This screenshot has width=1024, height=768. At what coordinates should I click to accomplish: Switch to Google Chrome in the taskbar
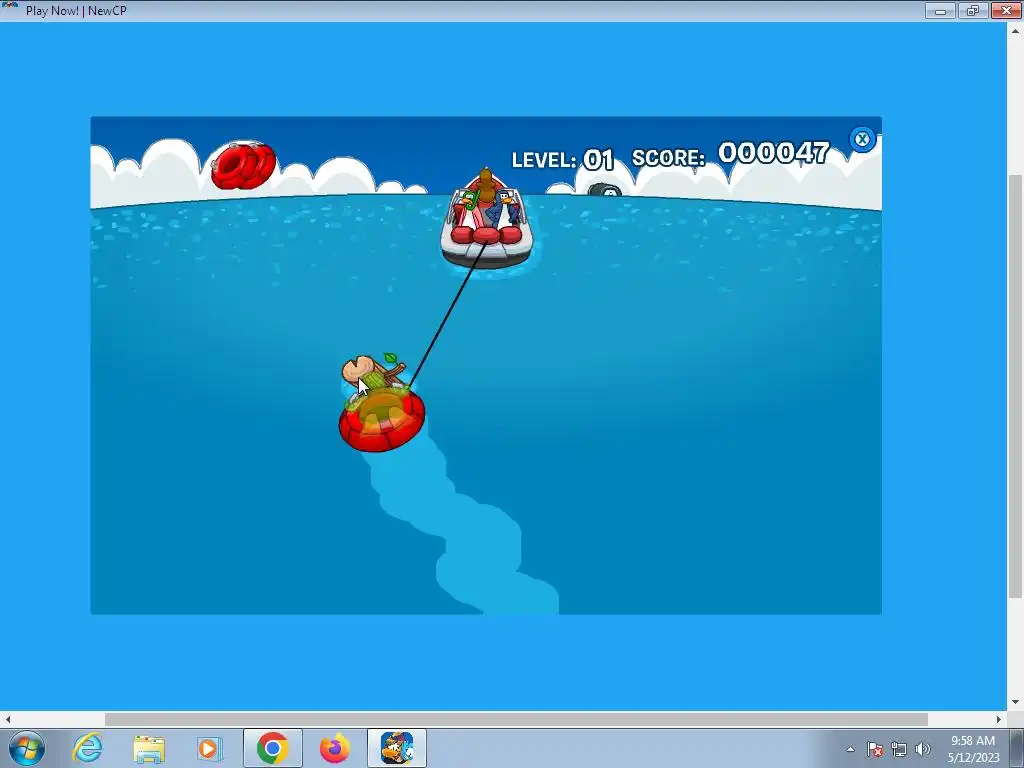272,748
